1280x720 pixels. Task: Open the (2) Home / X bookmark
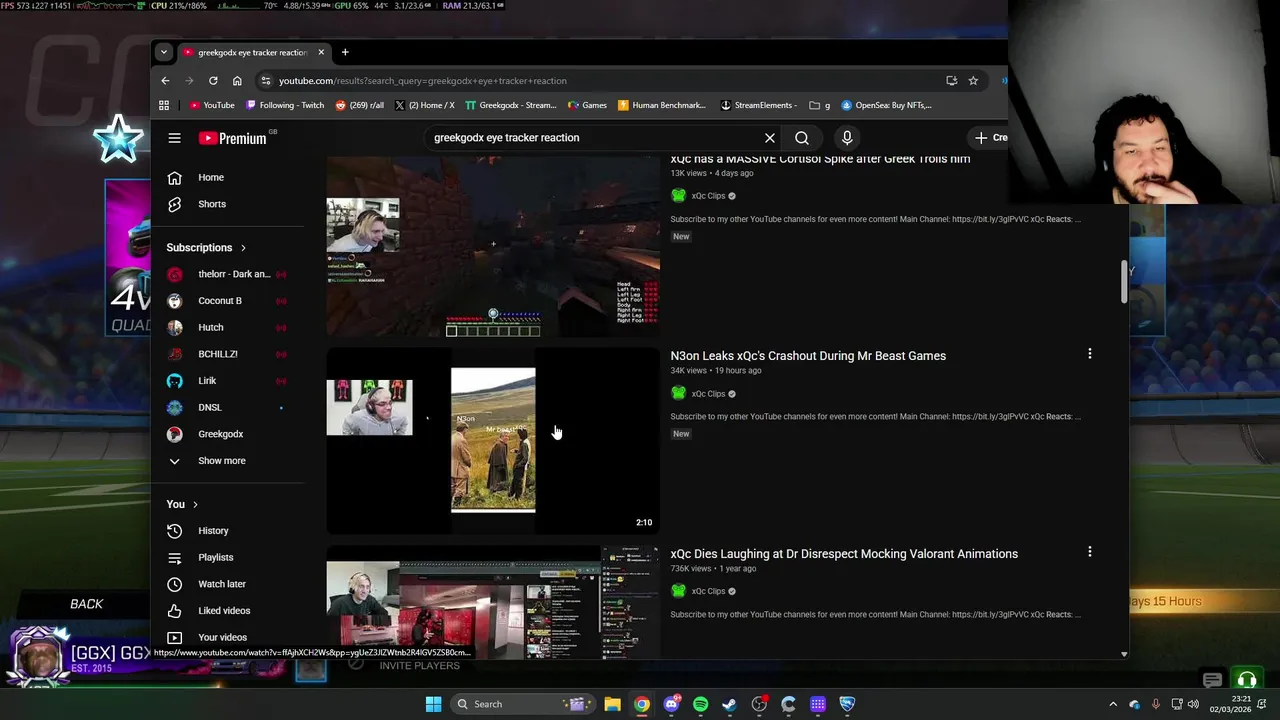coord(425,105)
